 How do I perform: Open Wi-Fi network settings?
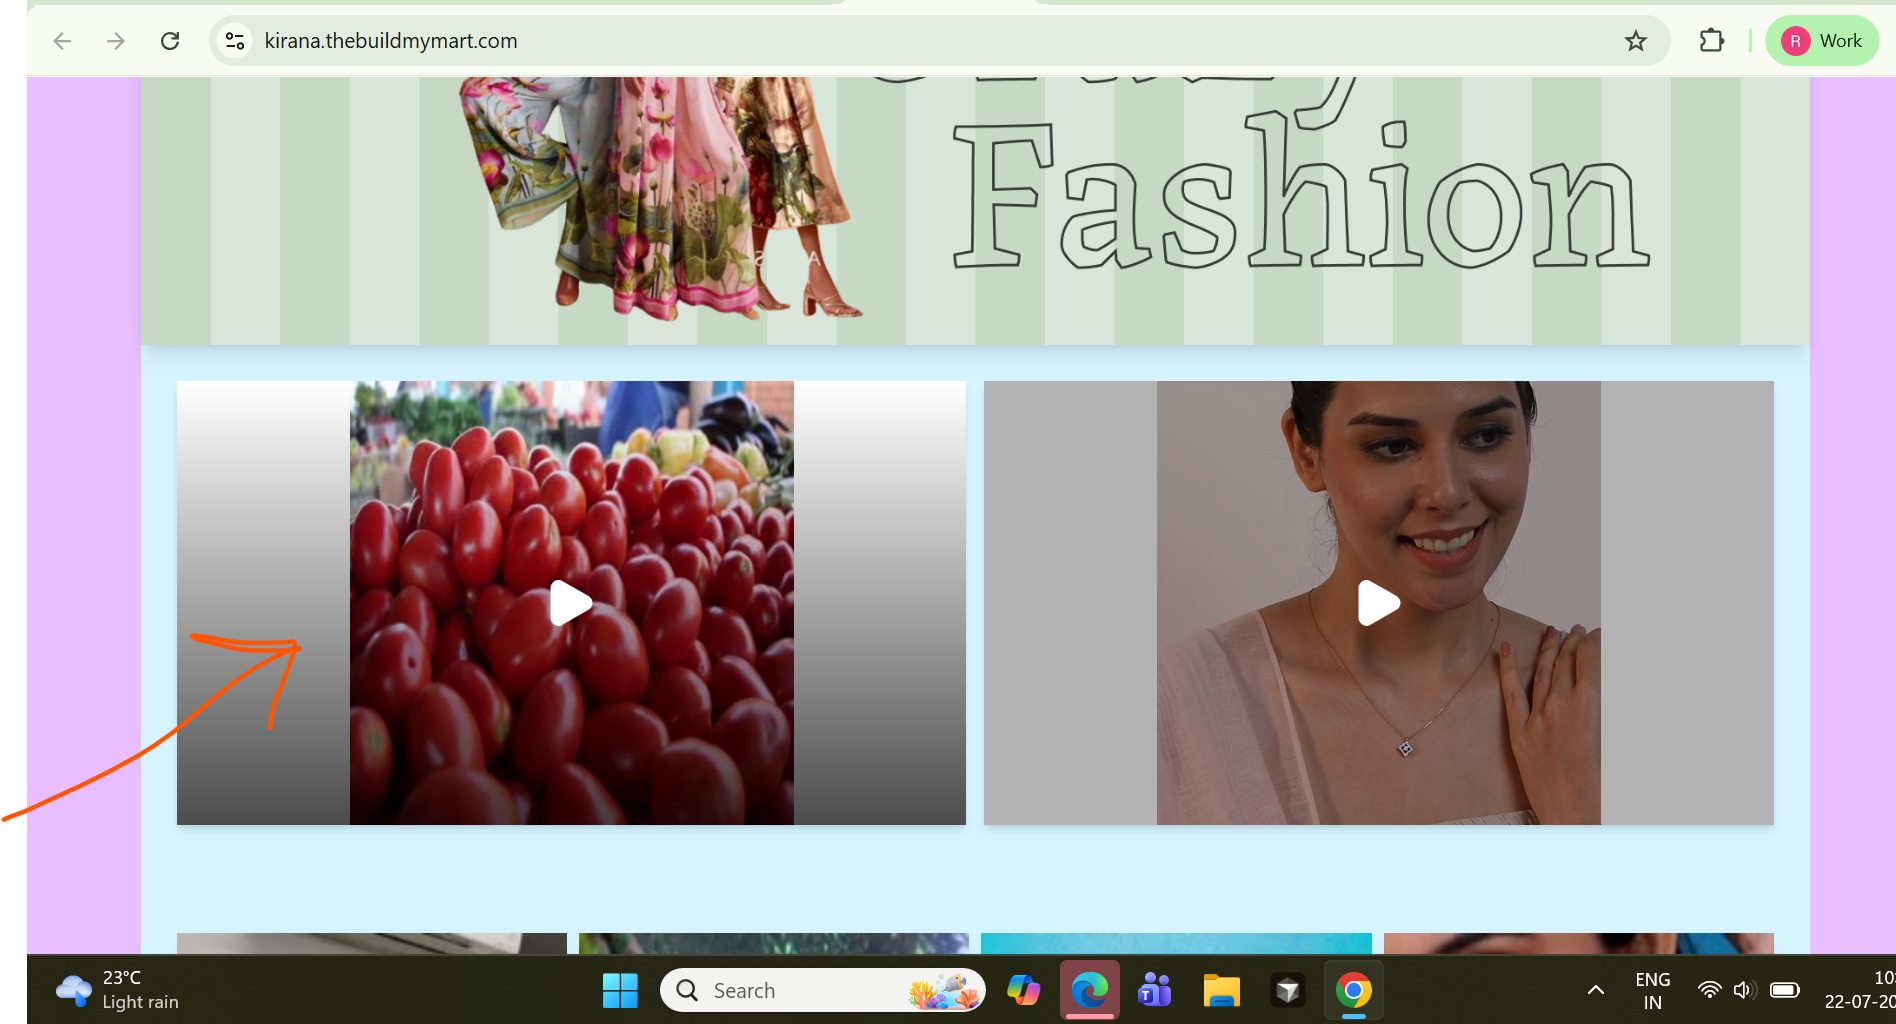1710,990
